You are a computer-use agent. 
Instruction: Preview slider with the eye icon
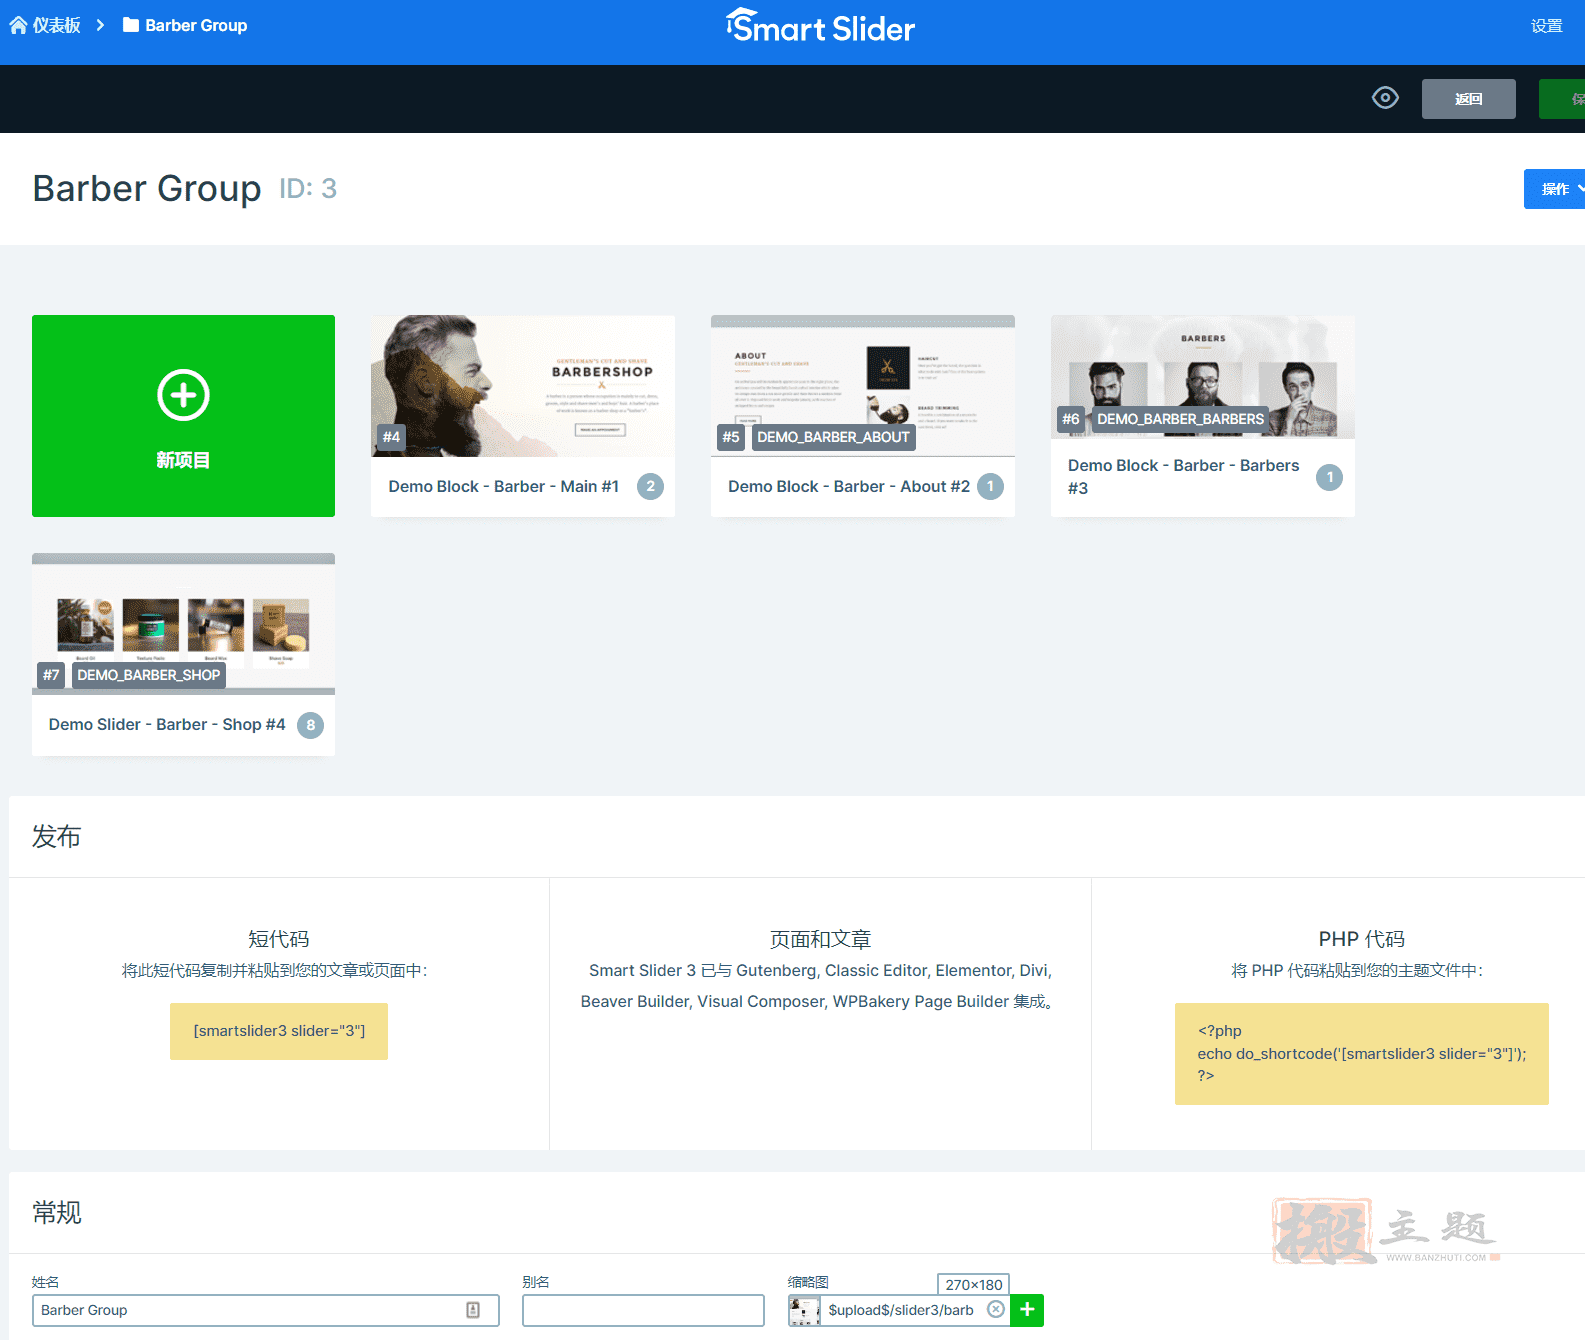tap(1385, 98)
